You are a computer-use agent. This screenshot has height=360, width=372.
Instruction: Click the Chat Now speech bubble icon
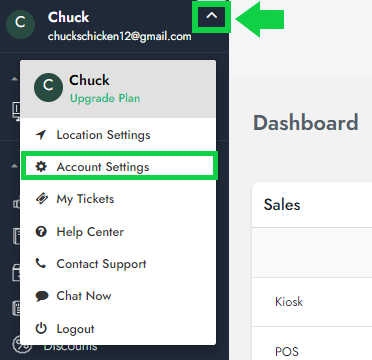pyautogui.click(x=42, y=296)
